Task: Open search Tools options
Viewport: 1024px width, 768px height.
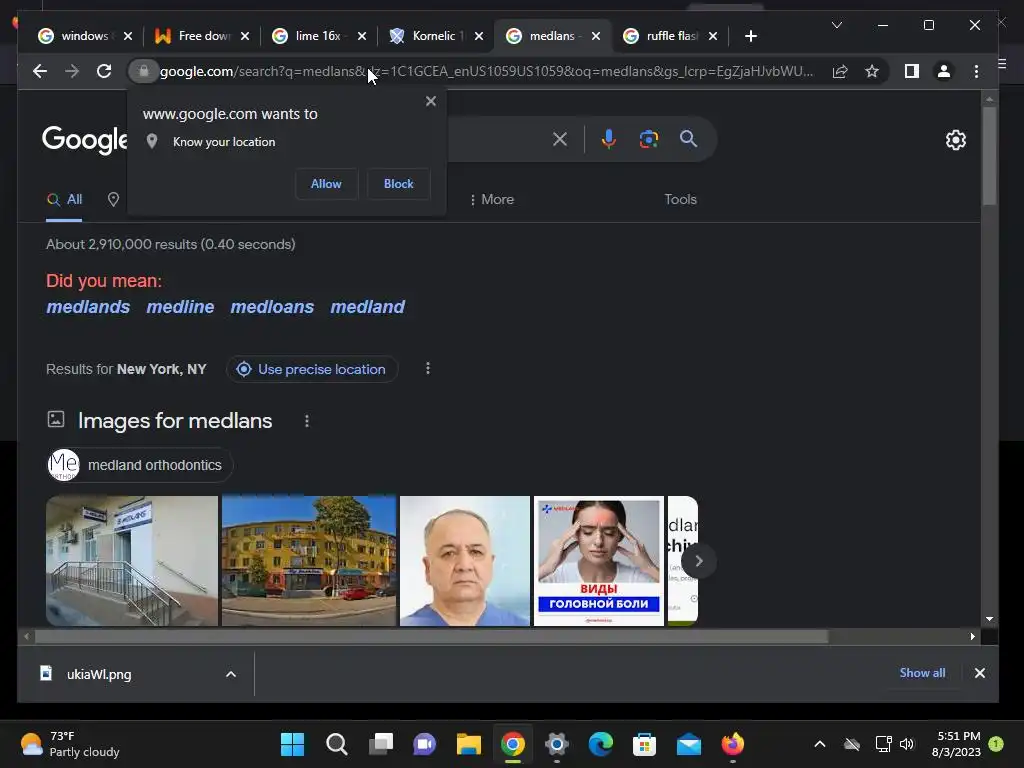Action: (680, 200)
